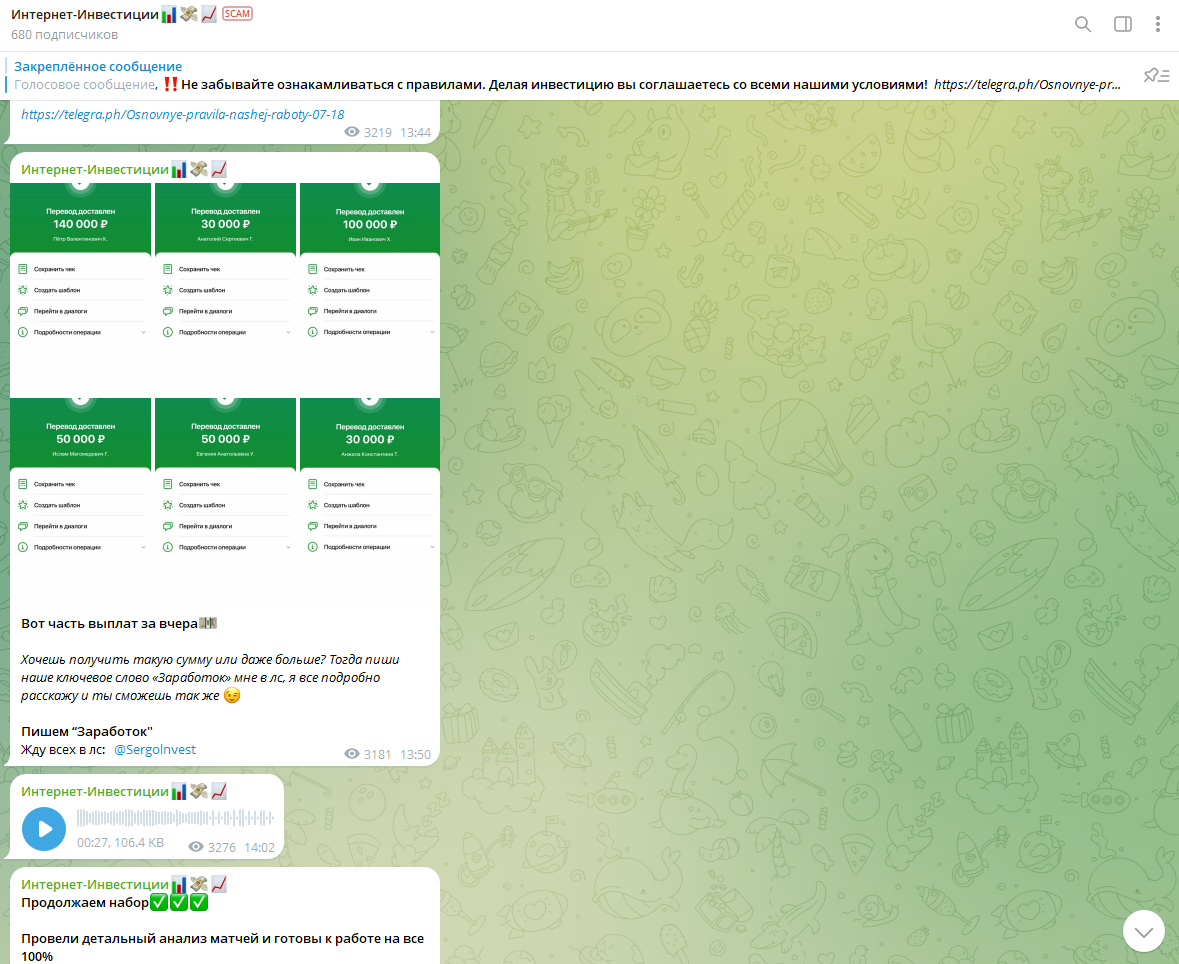Click the sender name above the photo album

coord(95,169)
